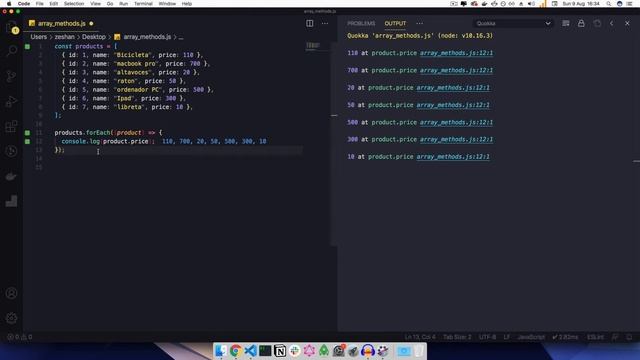640x360 pixels.
Task: Open the Run and Debug view
Action: [x=11, y=101]
